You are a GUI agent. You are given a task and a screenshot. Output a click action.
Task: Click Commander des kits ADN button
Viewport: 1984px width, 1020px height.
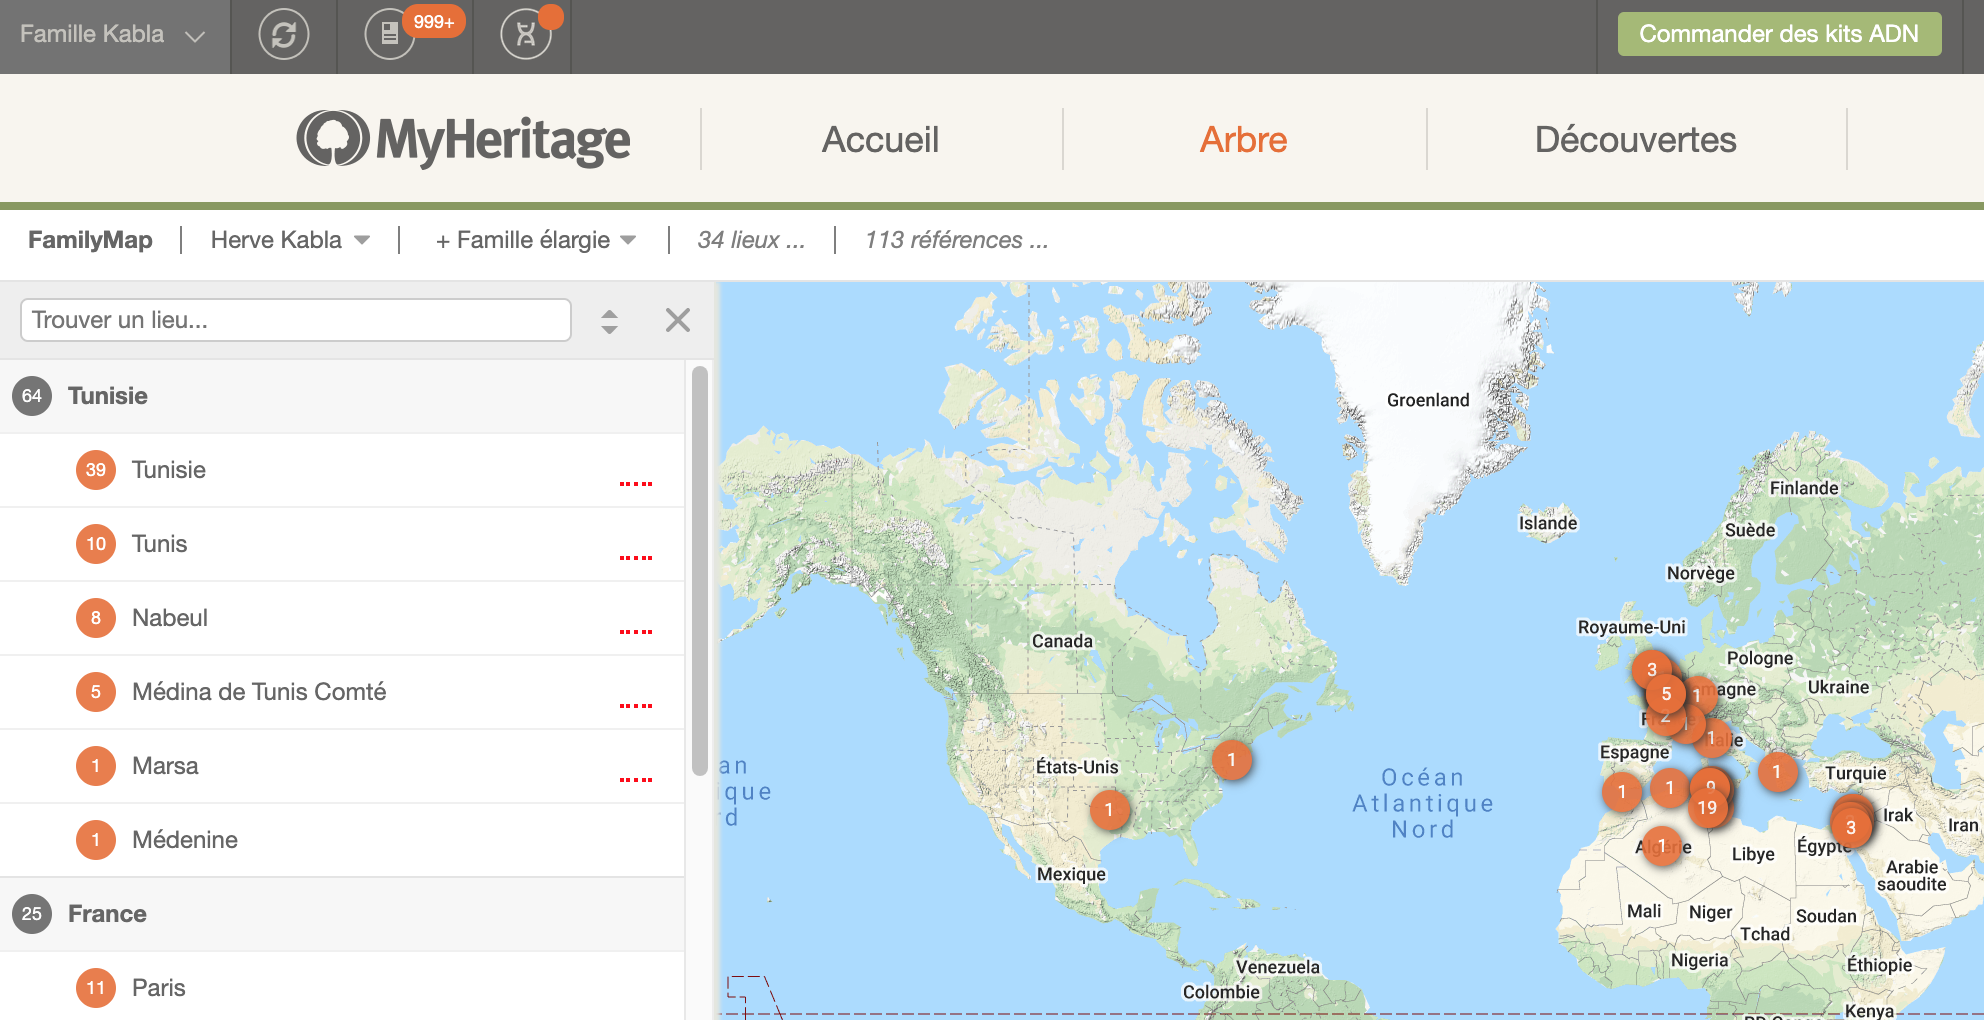1779,34
